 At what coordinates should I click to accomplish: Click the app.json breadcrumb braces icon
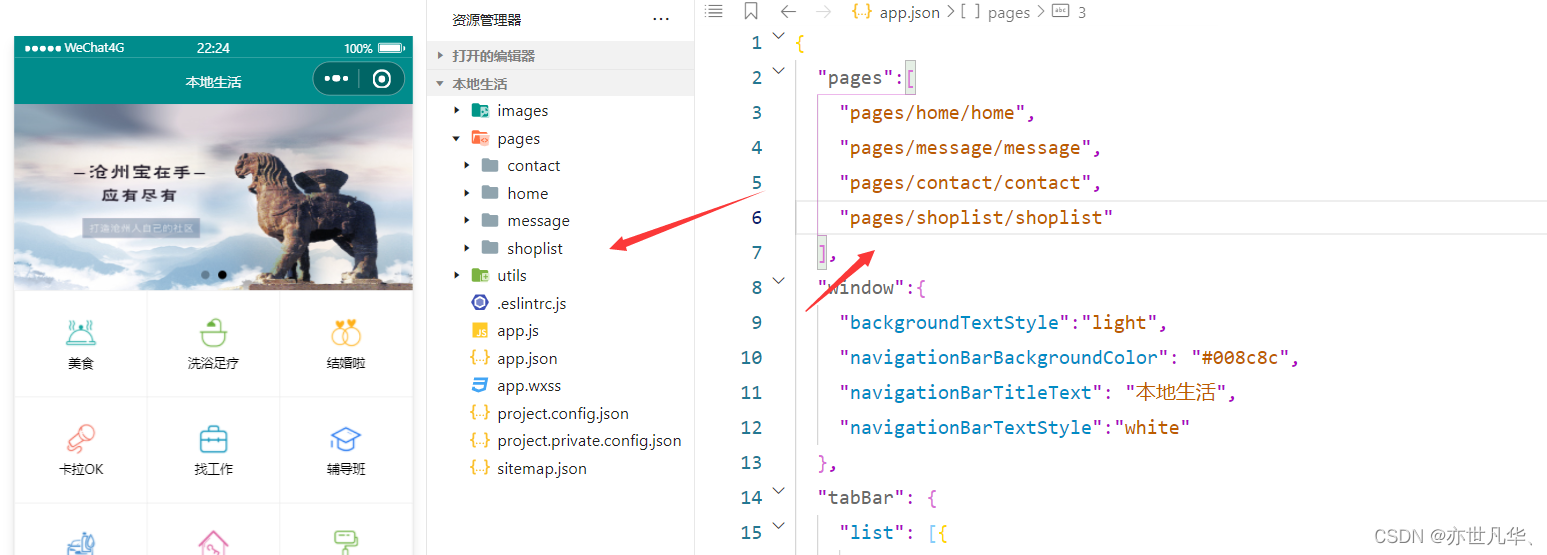(x=861, y=12)
